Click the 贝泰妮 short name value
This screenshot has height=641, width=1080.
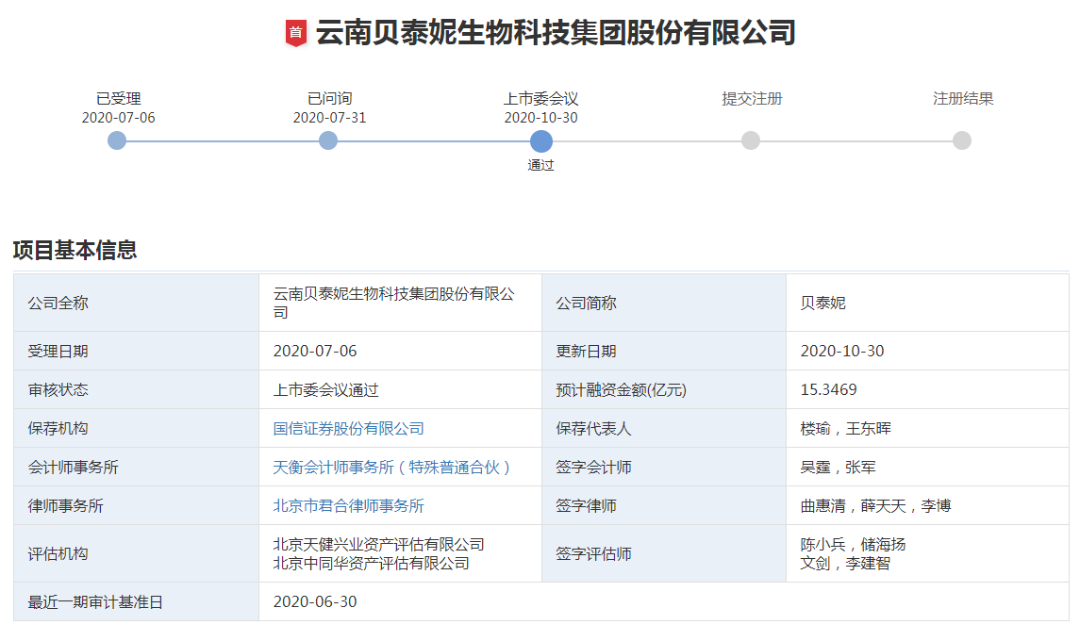822,303
